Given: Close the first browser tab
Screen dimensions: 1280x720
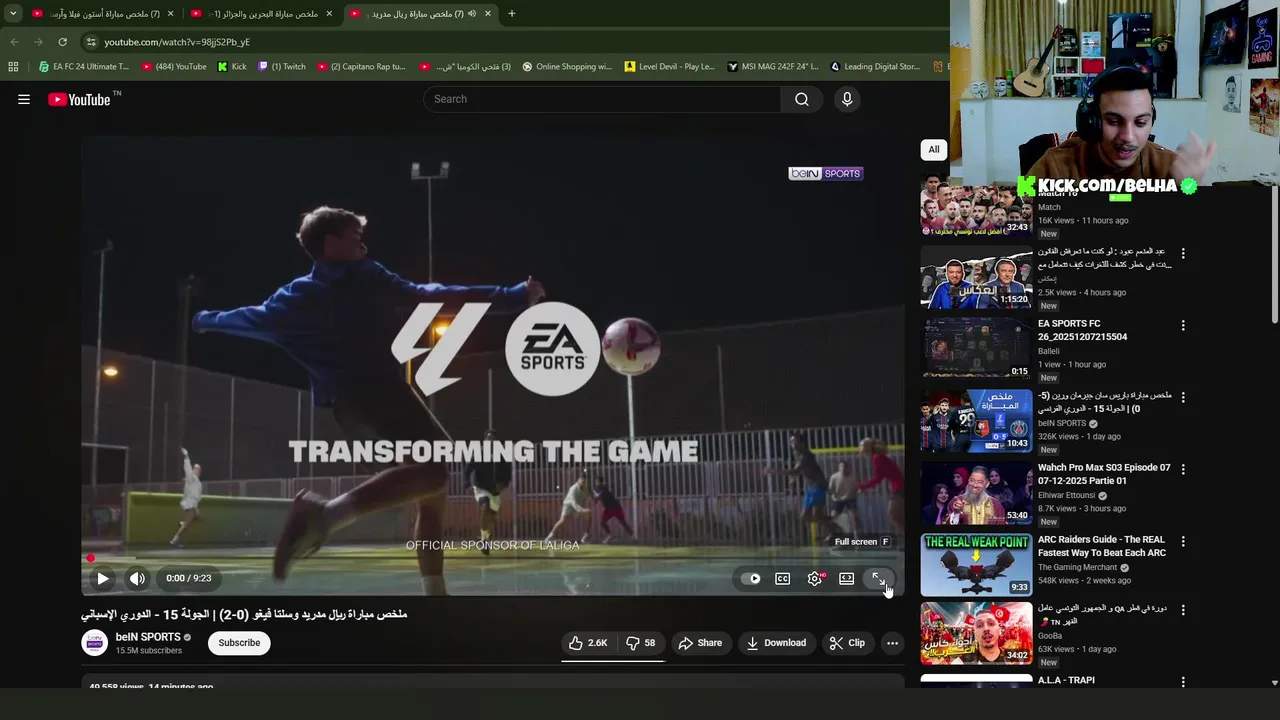Looking at the screenshot, I should [x=170, y=14].
